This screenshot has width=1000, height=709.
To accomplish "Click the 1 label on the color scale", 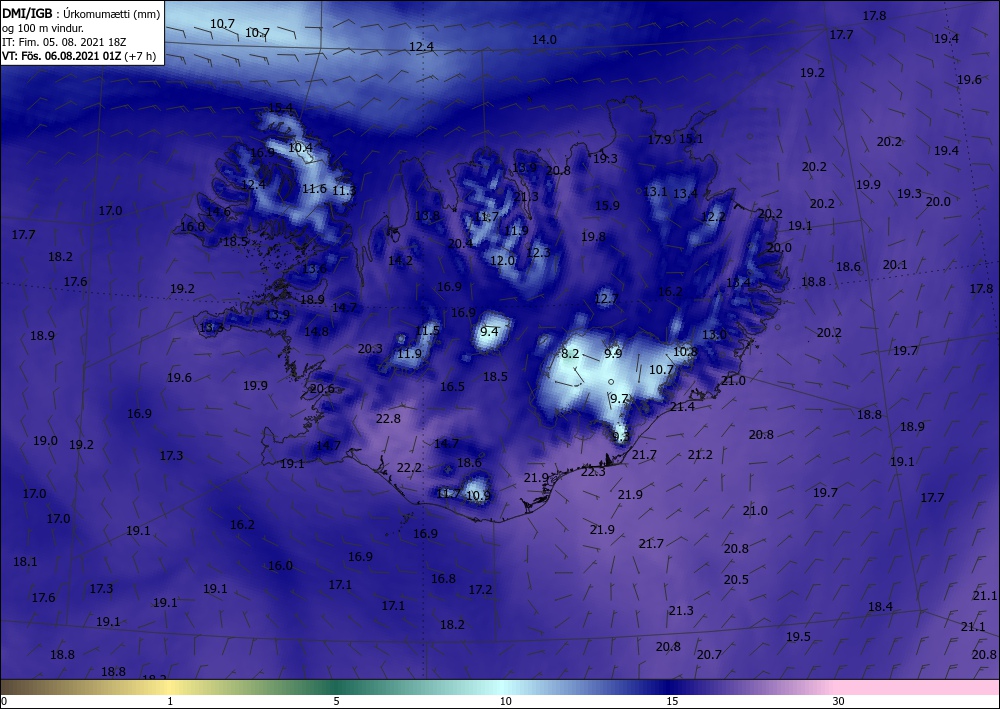I will [170, 701].
